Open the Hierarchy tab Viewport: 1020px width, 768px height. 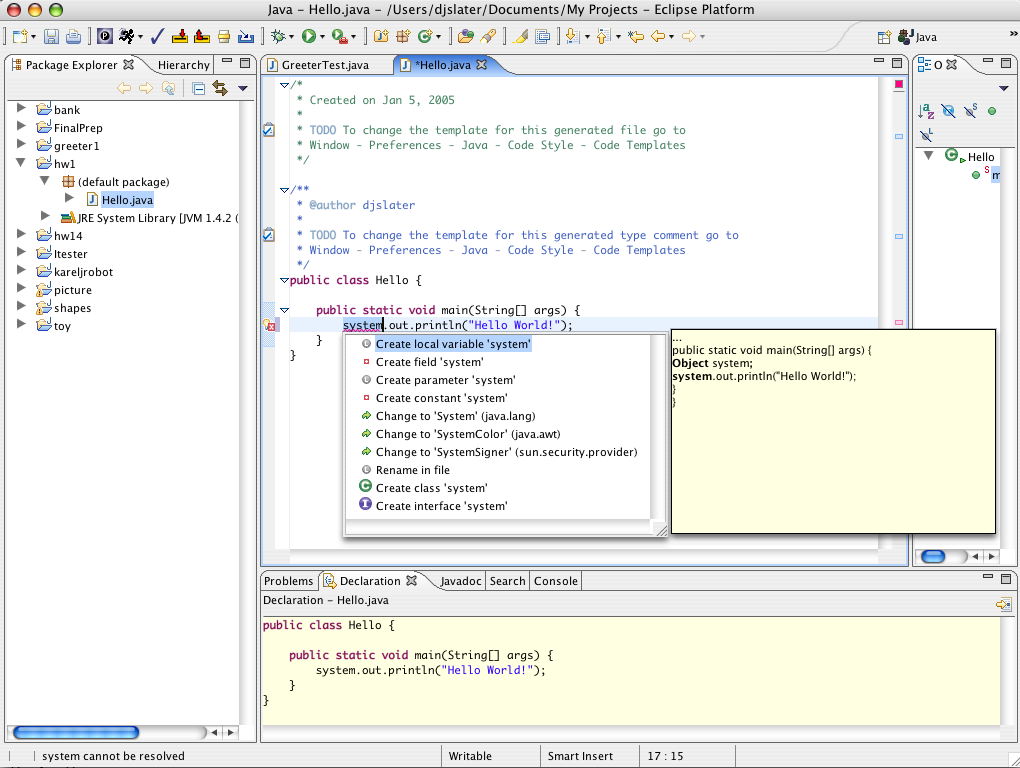[184, 65]
